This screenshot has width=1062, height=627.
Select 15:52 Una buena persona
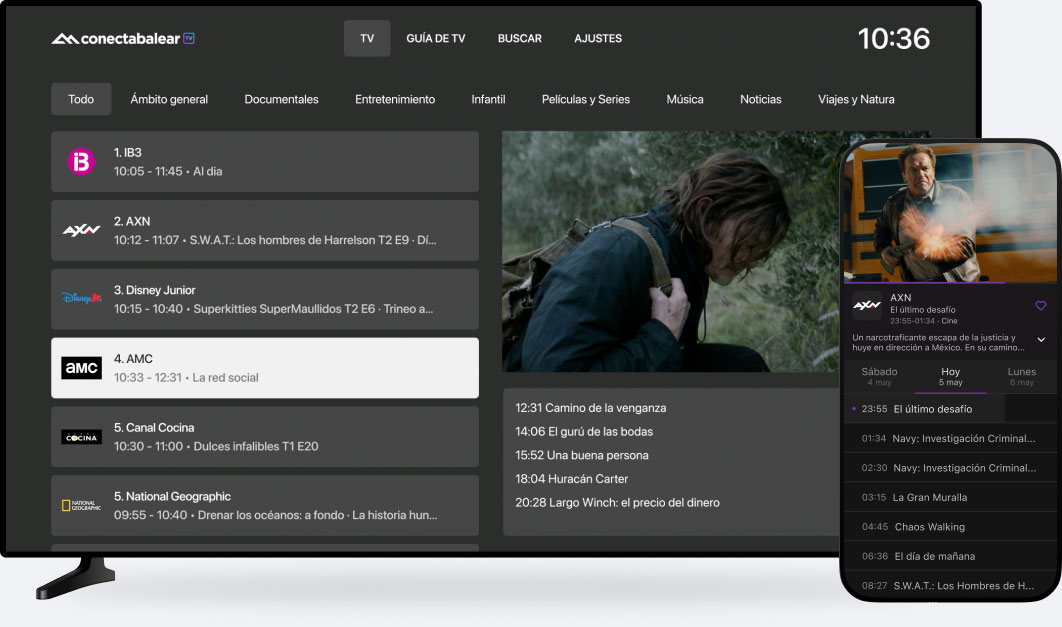(582, 455)
